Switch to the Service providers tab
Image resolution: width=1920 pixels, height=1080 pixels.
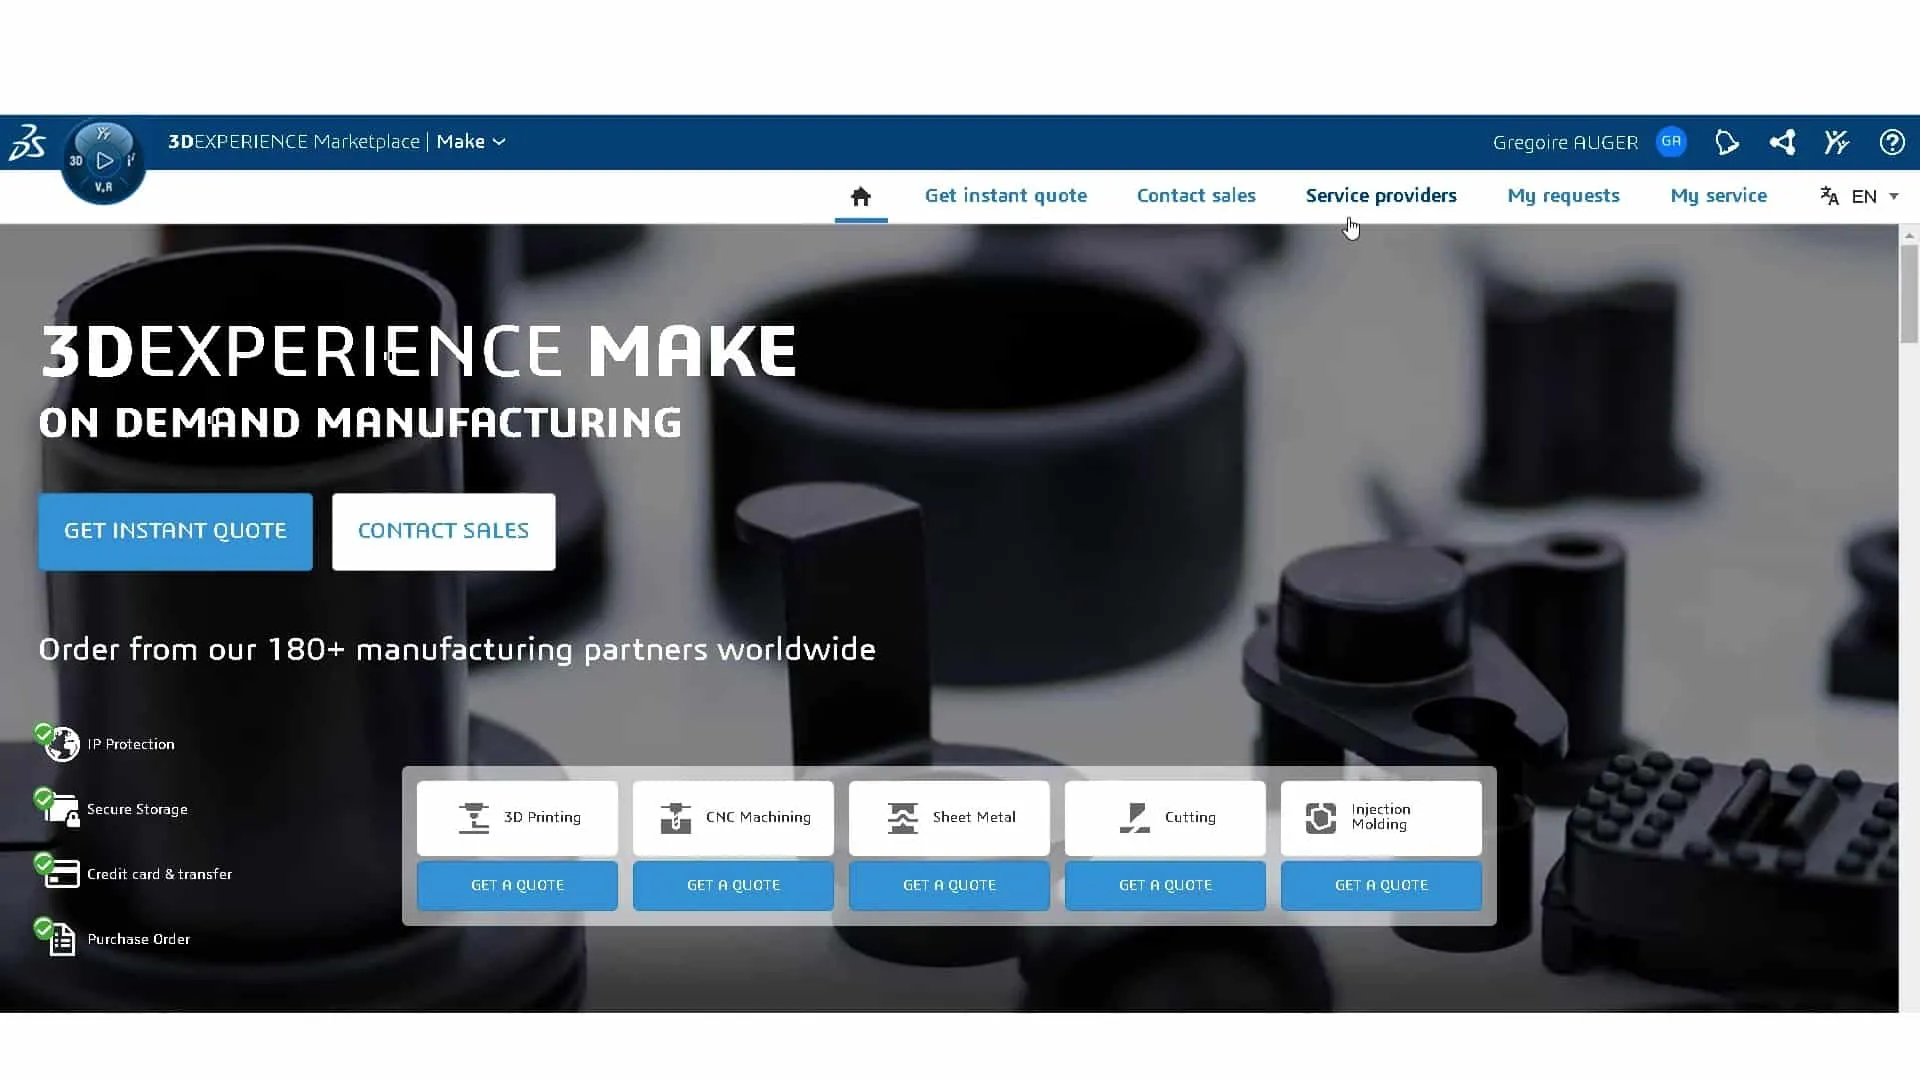coord(1381,196)
